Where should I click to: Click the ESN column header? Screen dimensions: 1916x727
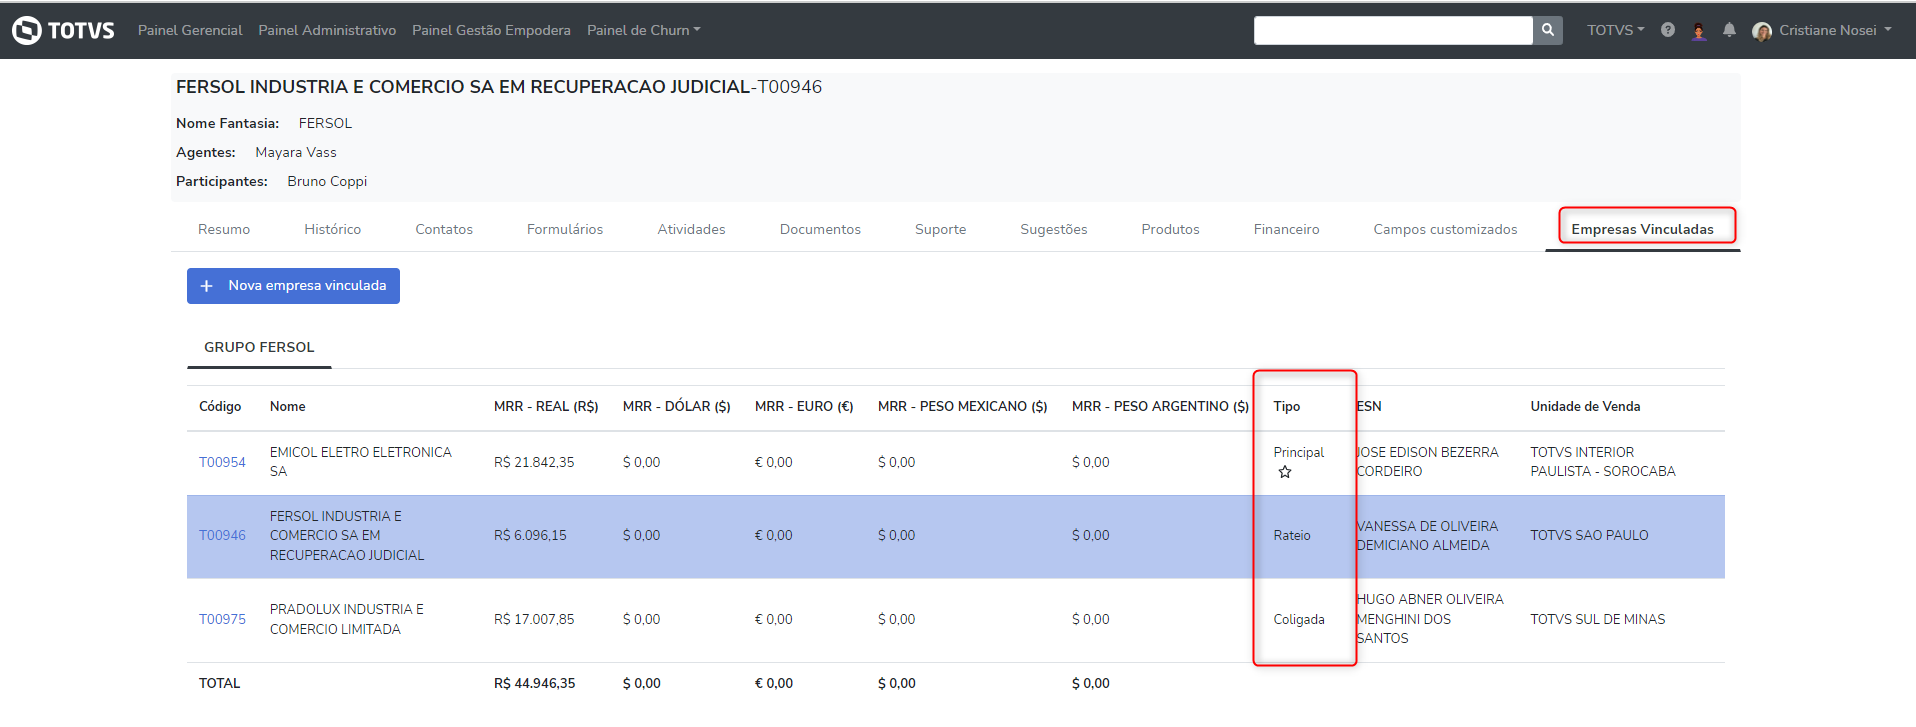point(1369,406)
